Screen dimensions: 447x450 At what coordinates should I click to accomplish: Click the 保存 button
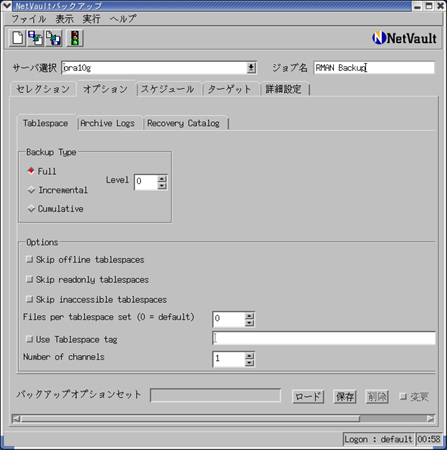(345, 396)
